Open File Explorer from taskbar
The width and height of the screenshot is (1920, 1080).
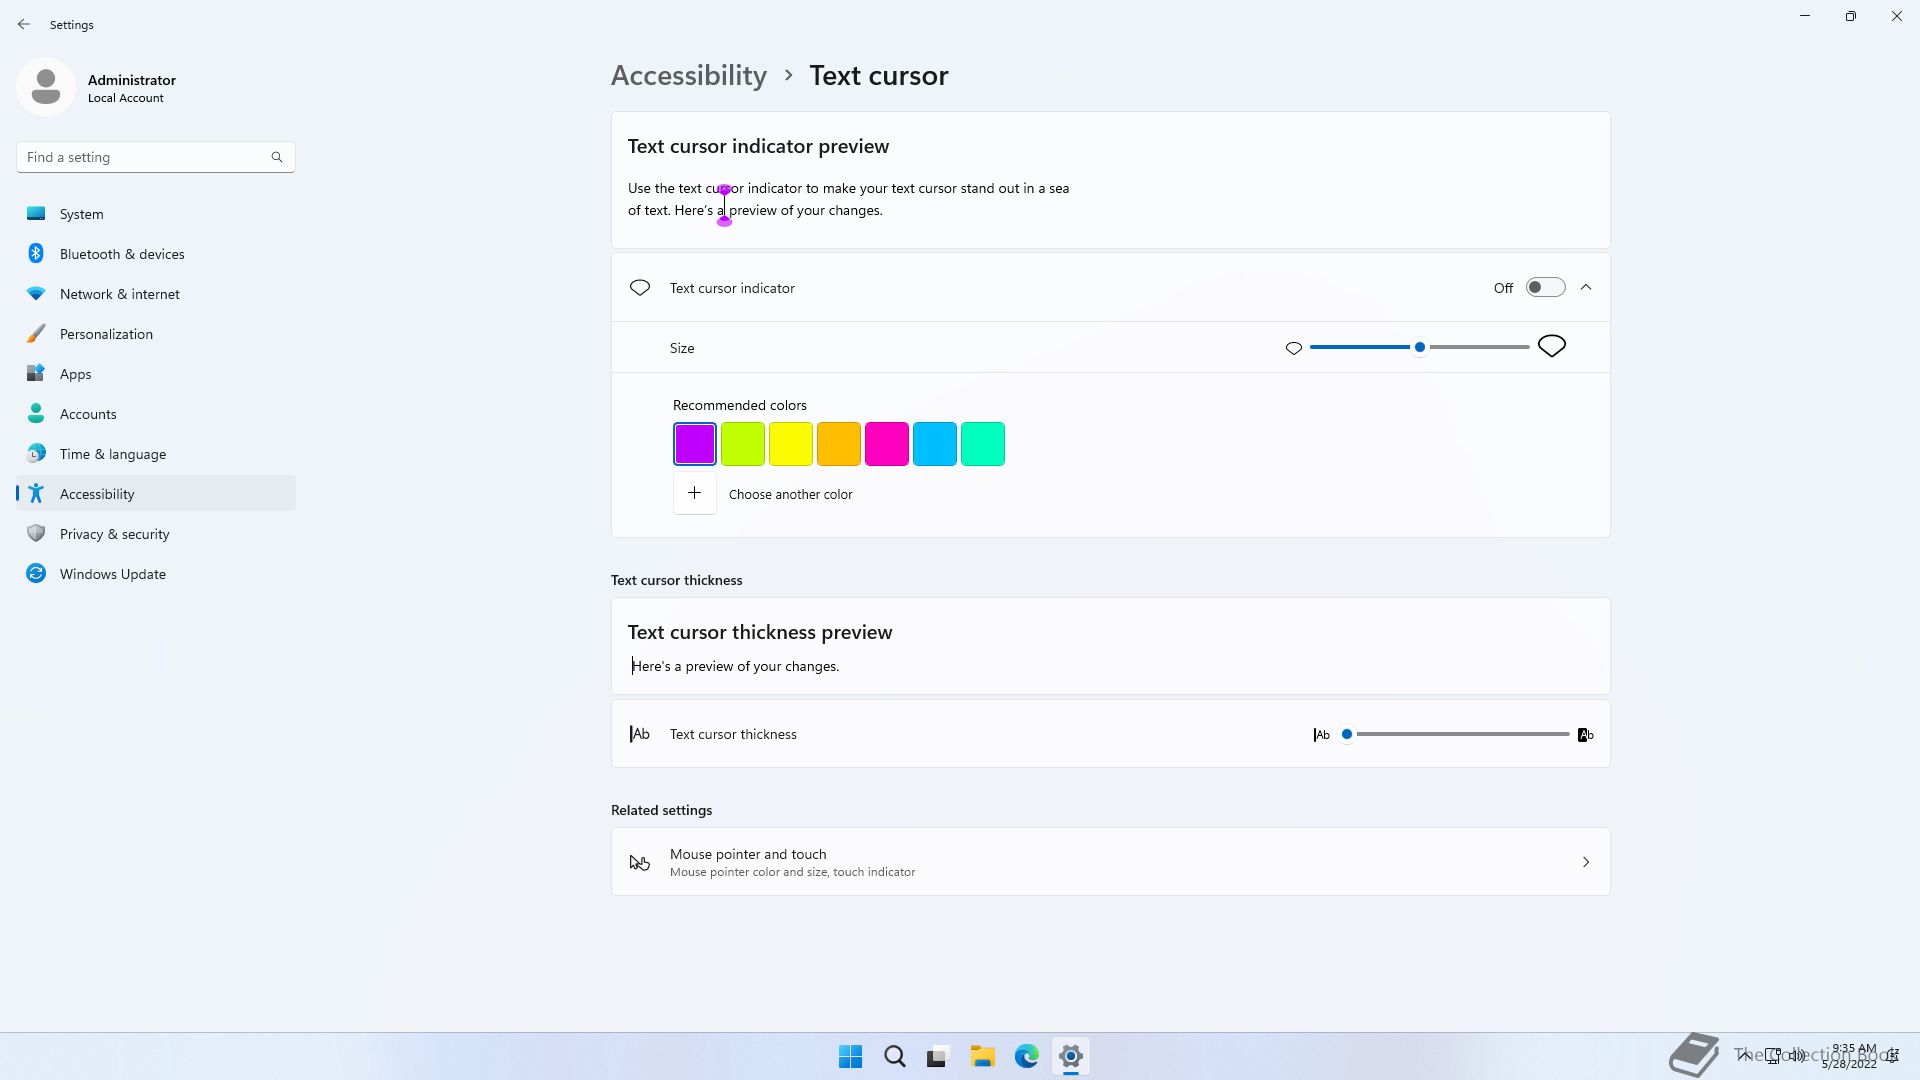pos(982,1056)
